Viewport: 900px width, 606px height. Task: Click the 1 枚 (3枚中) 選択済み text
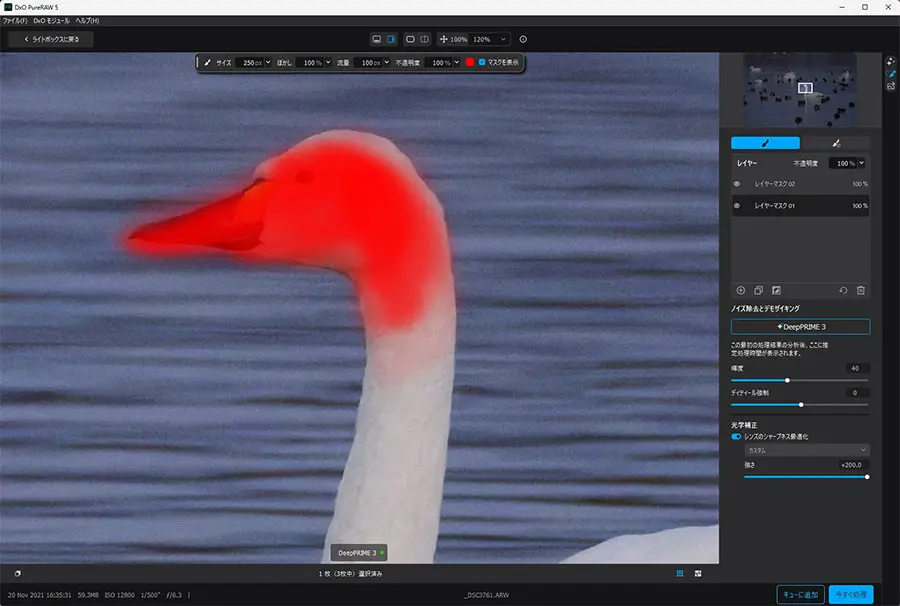350,573
